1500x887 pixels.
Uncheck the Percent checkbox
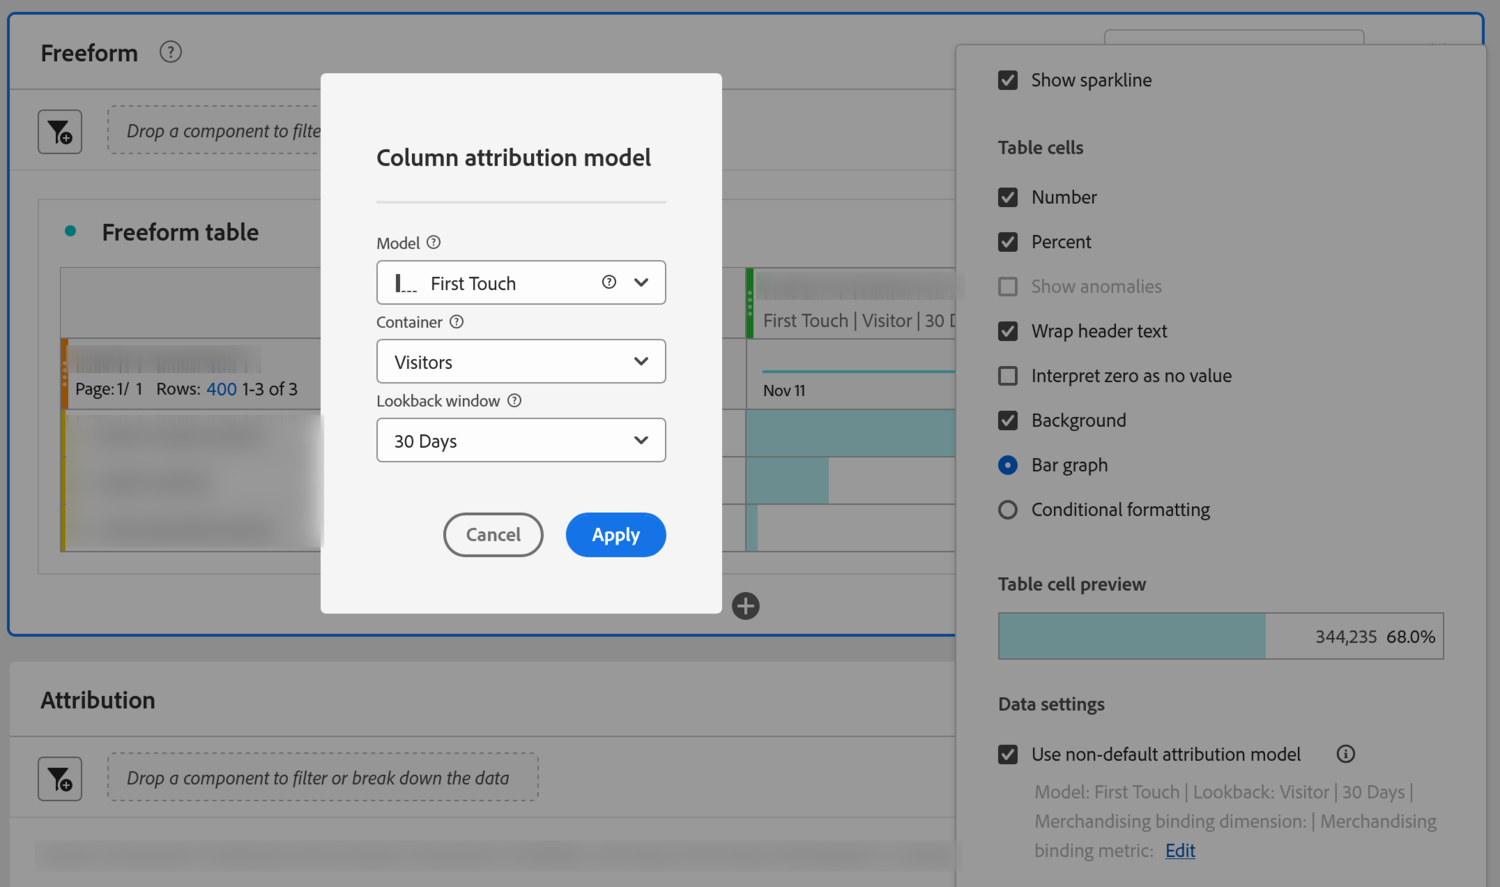[1008, 242]
